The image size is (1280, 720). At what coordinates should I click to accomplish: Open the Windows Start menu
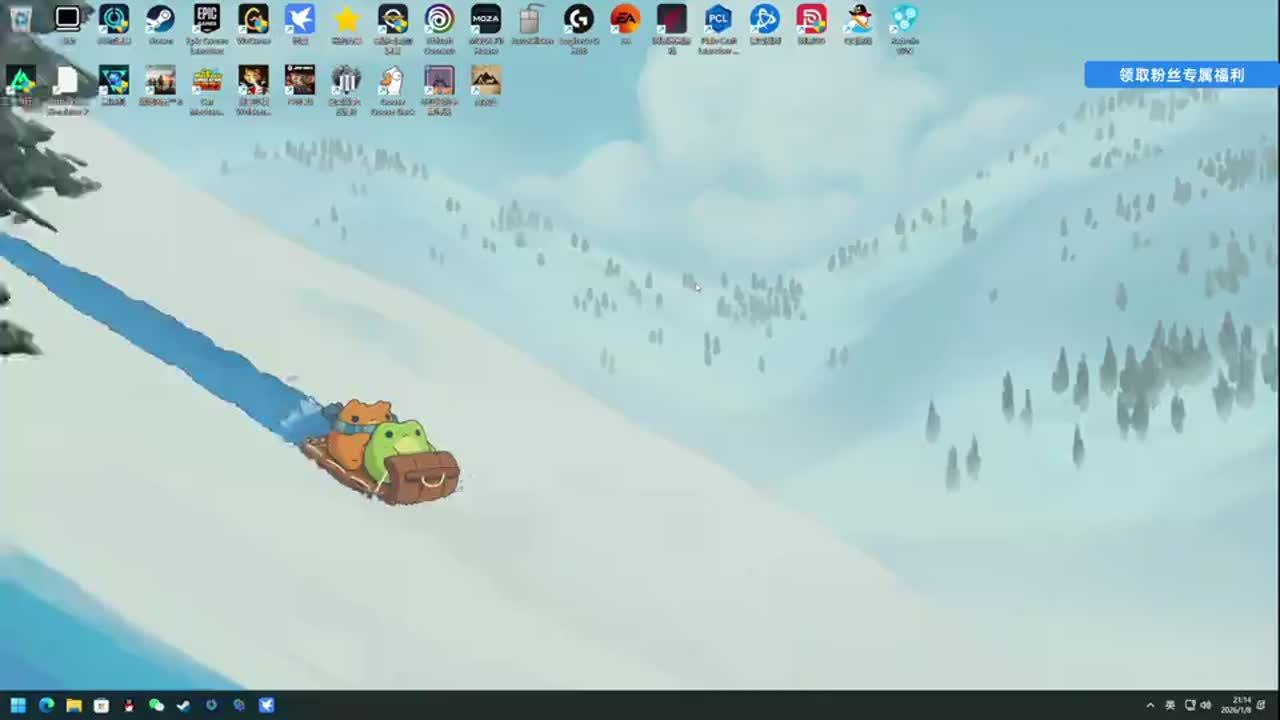(18, 705)
